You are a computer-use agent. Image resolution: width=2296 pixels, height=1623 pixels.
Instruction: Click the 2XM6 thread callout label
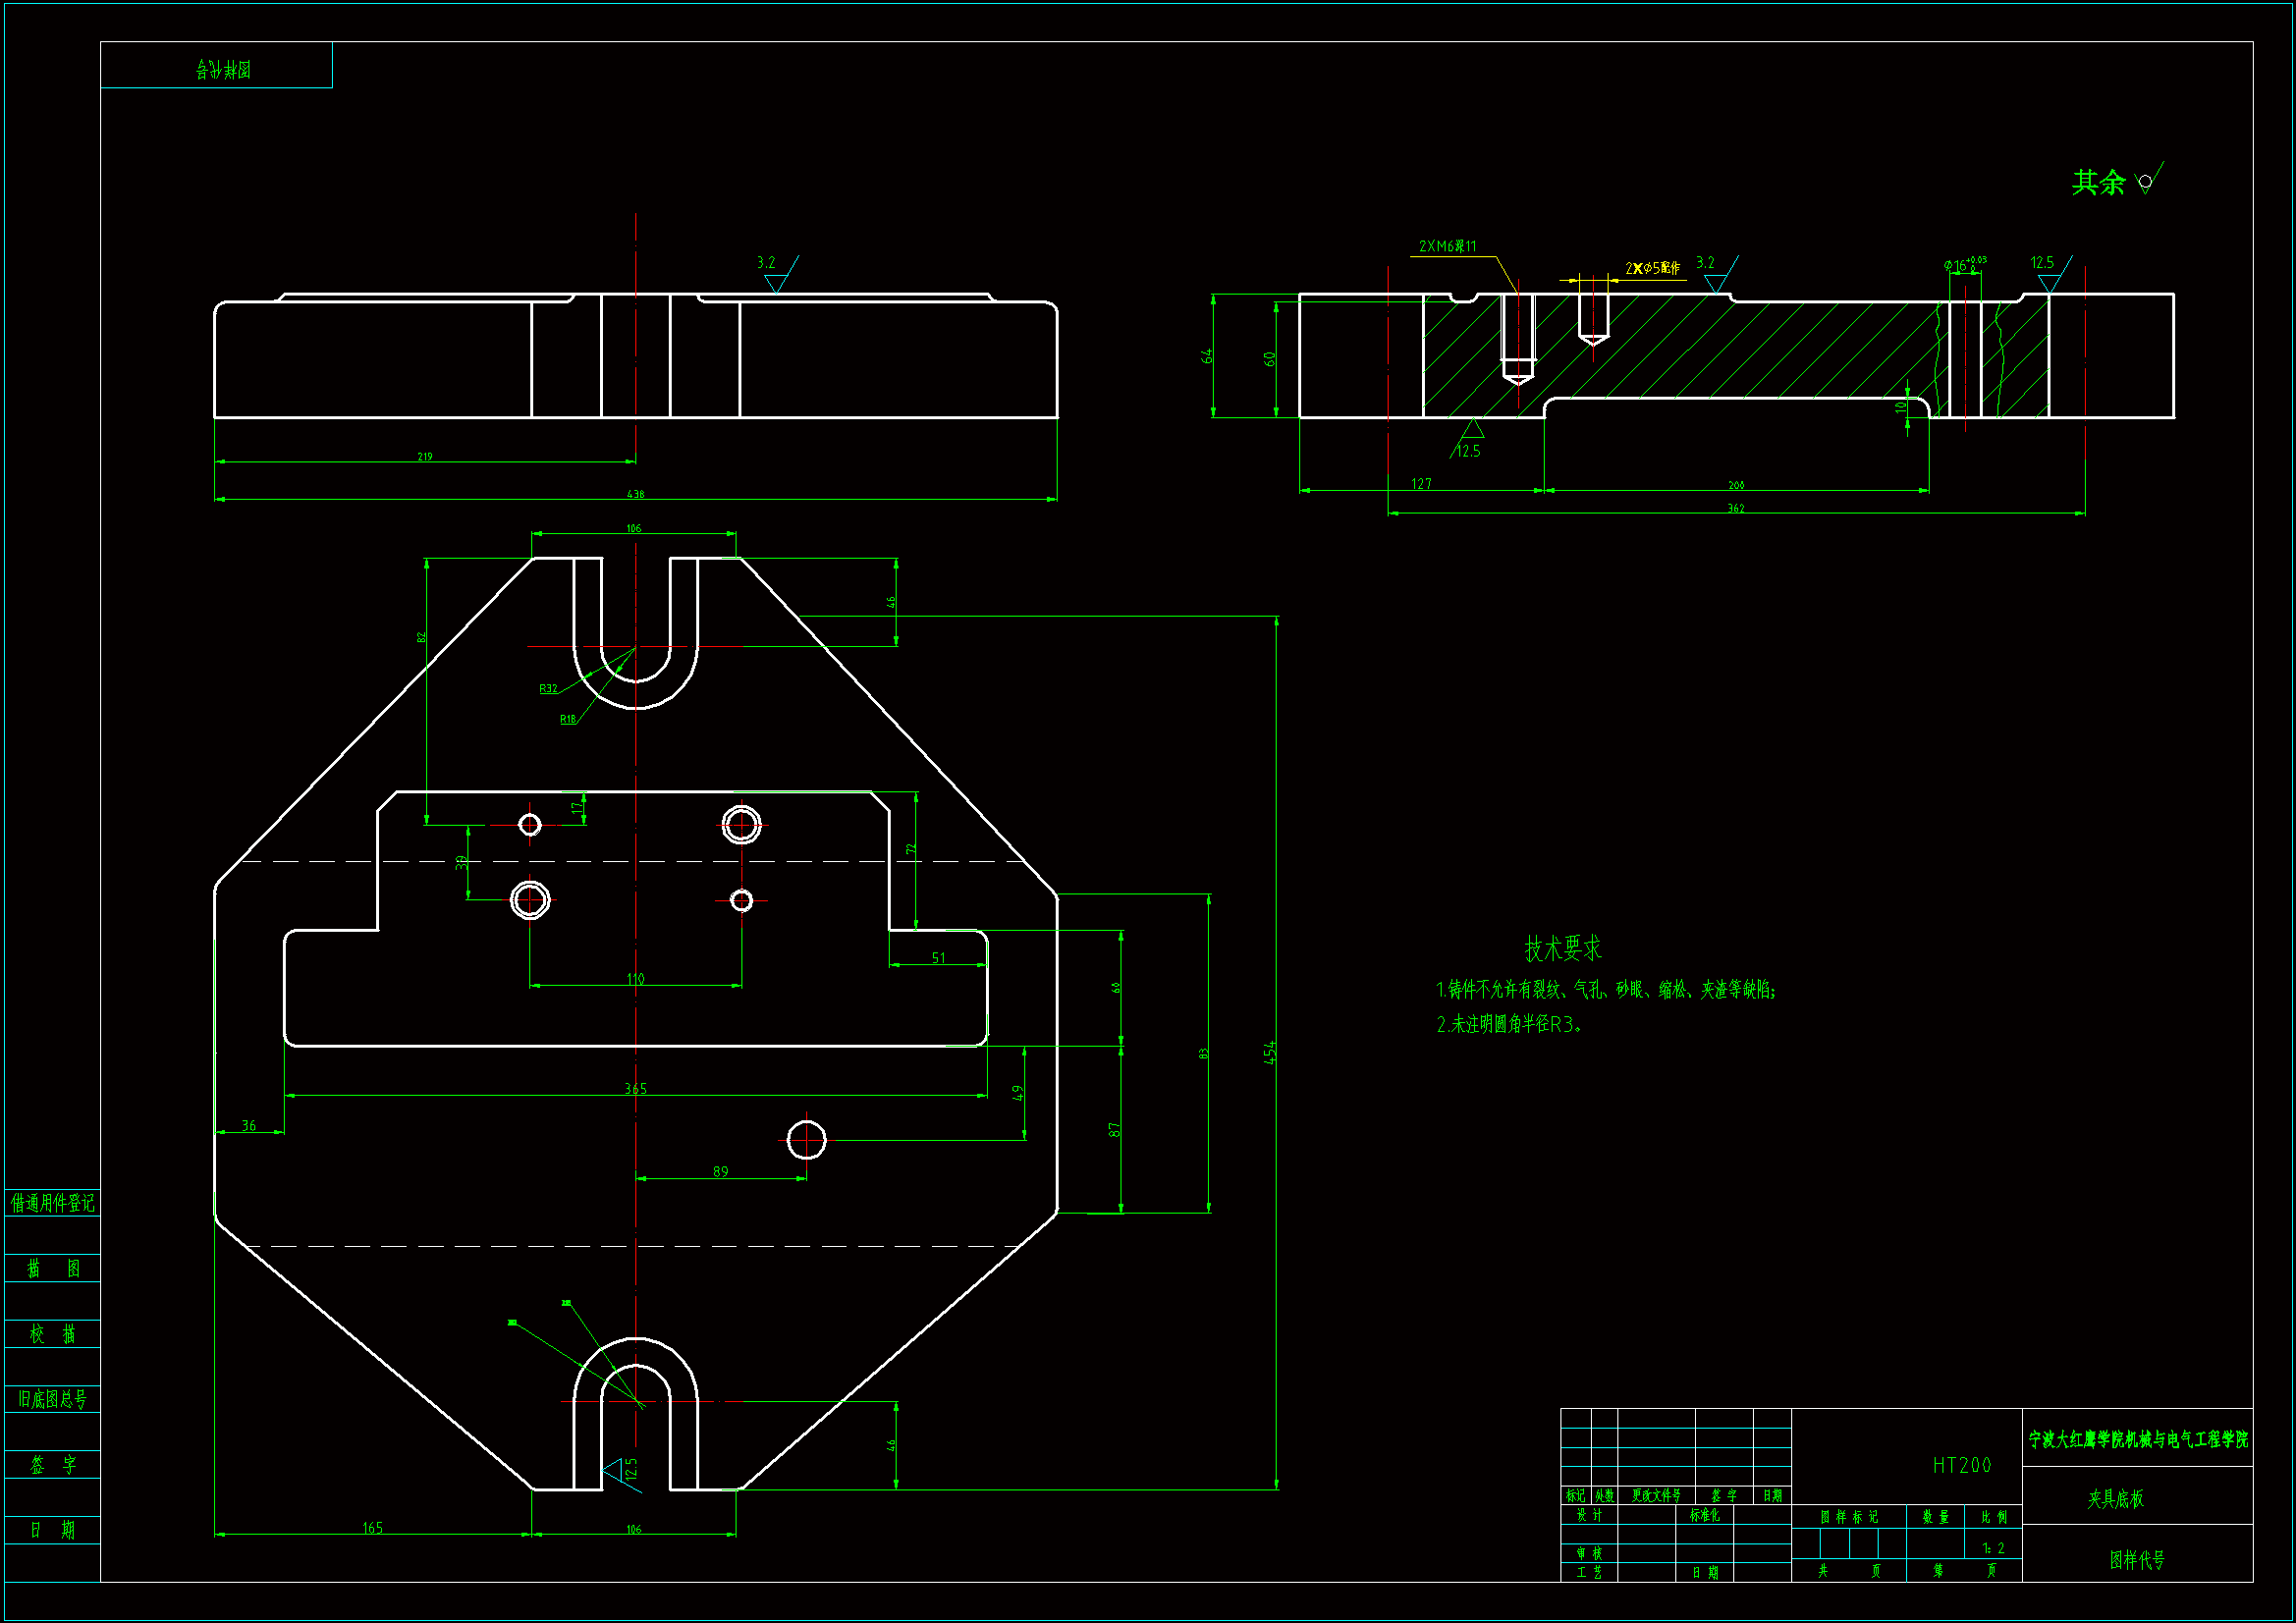pyautogui.click(x=1447, y=247)
